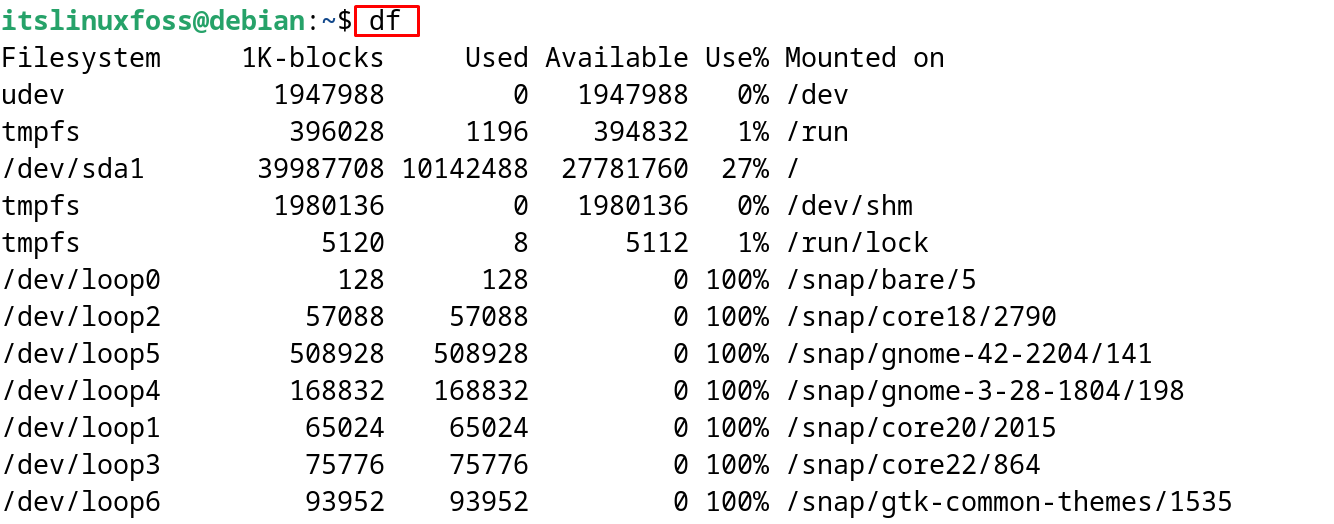Click the /snap/gtk-common-themes/1535 mount path
Screen dimensions: 1334x524
pos(1009,502)
